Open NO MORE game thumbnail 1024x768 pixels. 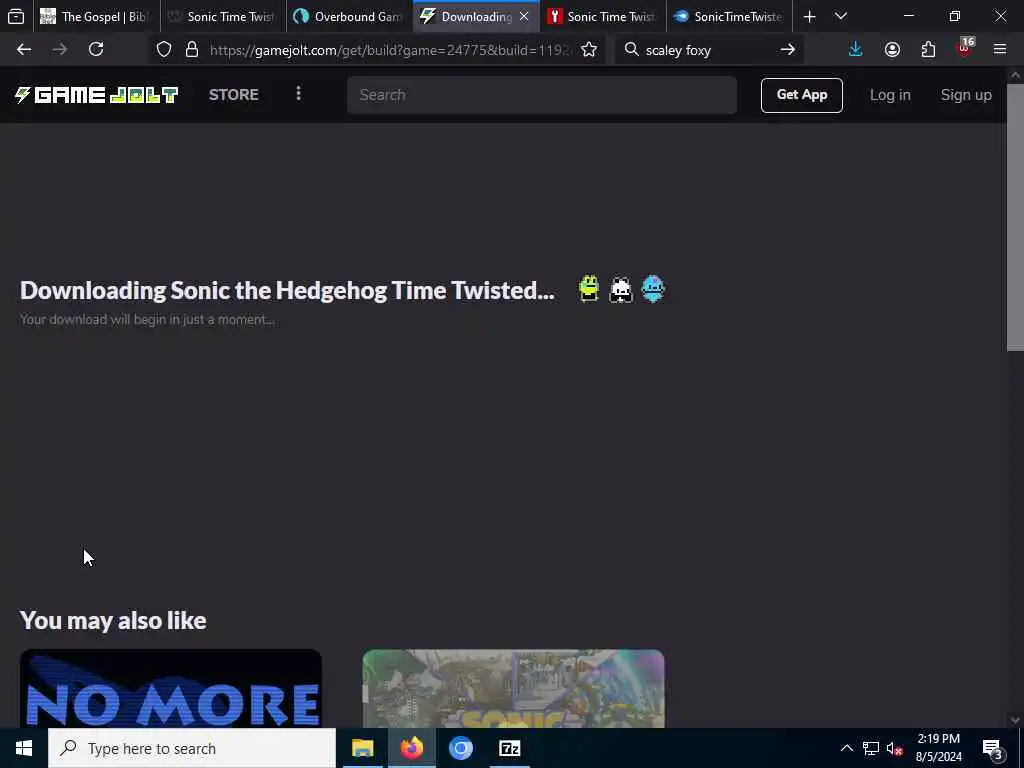point(170,688)
